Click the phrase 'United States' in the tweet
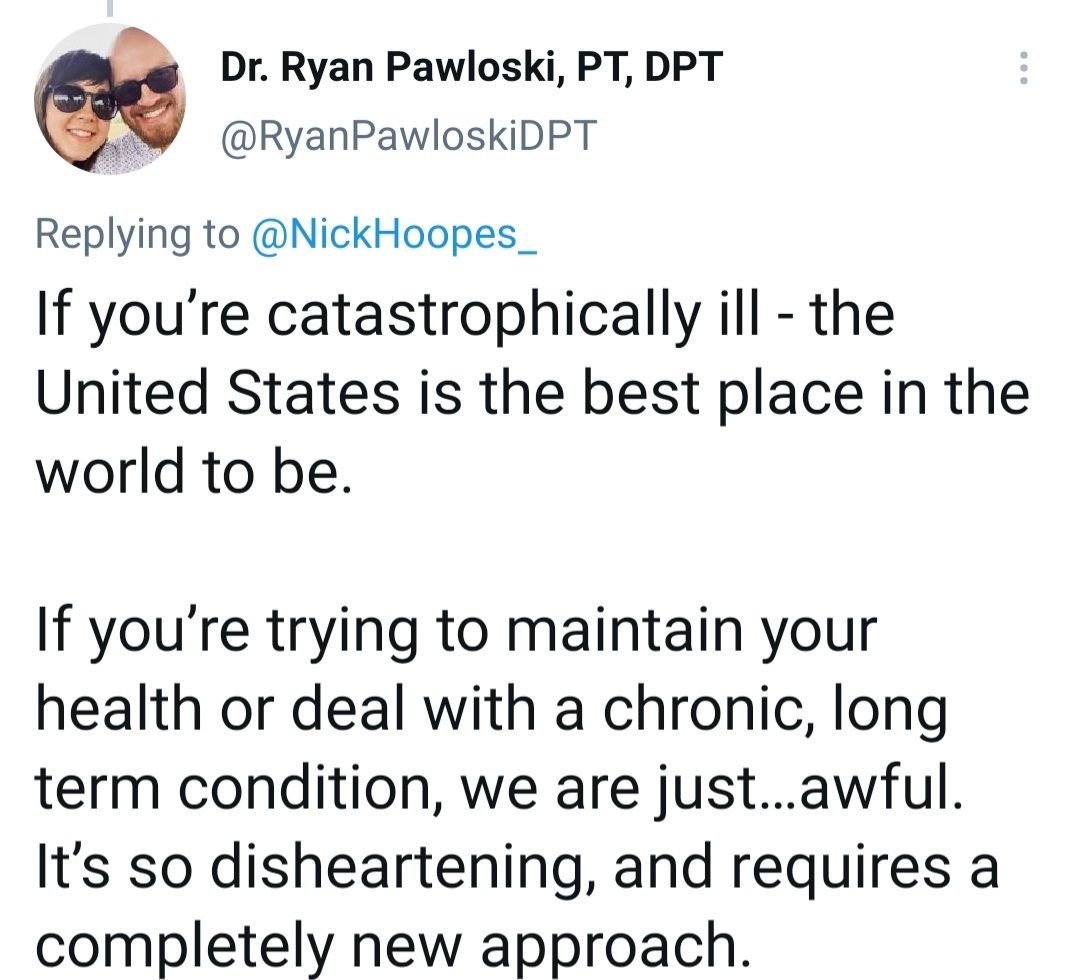This screenshot has height=980, width=1080. tap(218, 393)
